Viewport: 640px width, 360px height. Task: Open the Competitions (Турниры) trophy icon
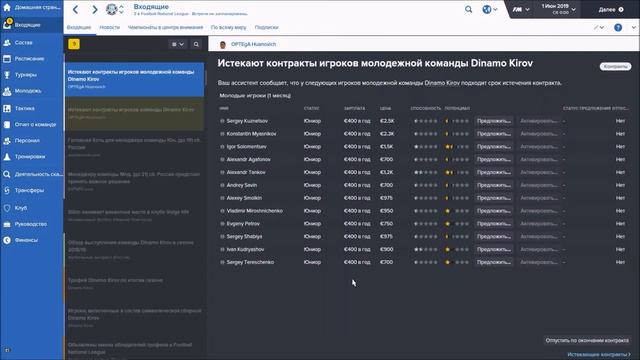(x=7, y=75)
